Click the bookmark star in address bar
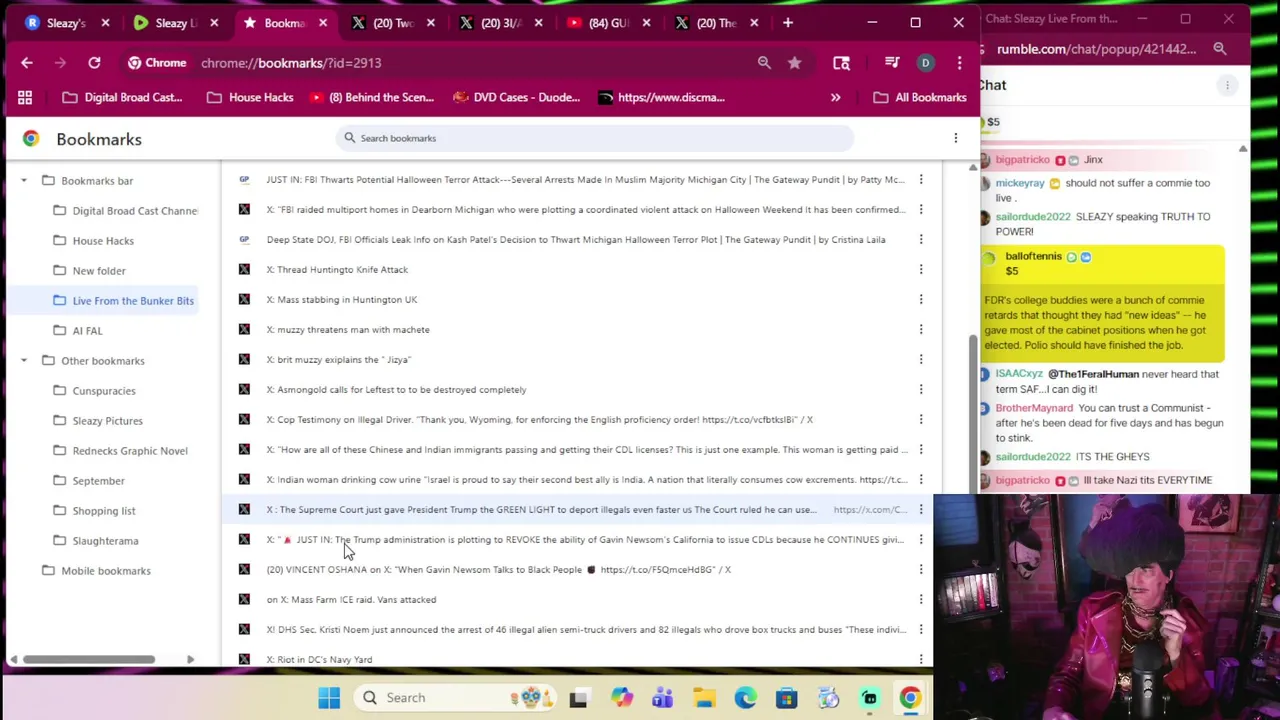 (x=794, y=63)
